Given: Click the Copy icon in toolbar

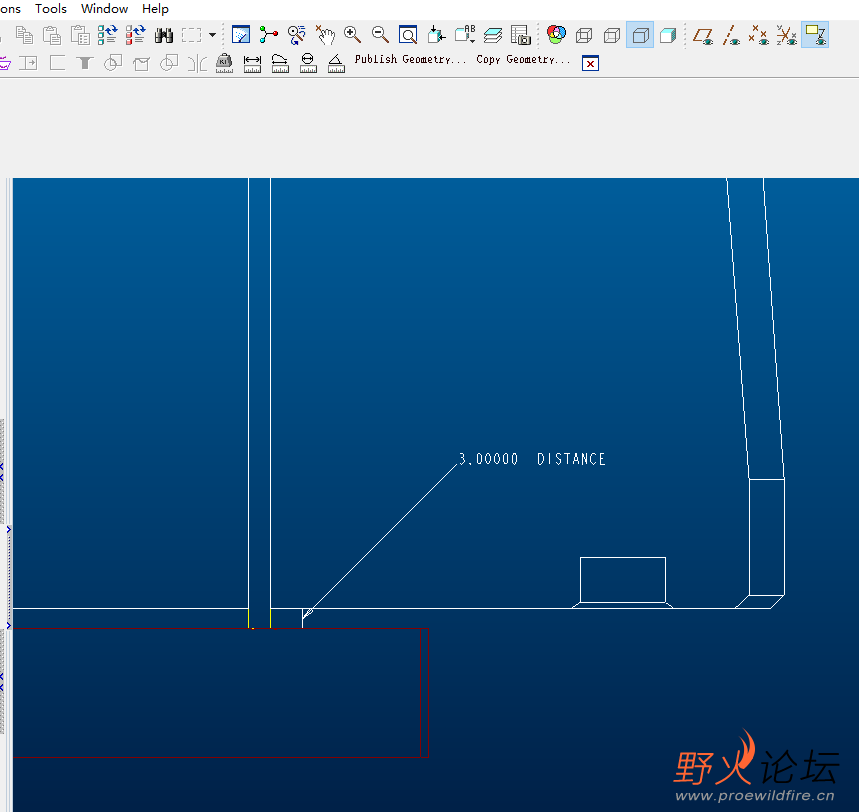Looking at the screenshot, I should (24, 36).
